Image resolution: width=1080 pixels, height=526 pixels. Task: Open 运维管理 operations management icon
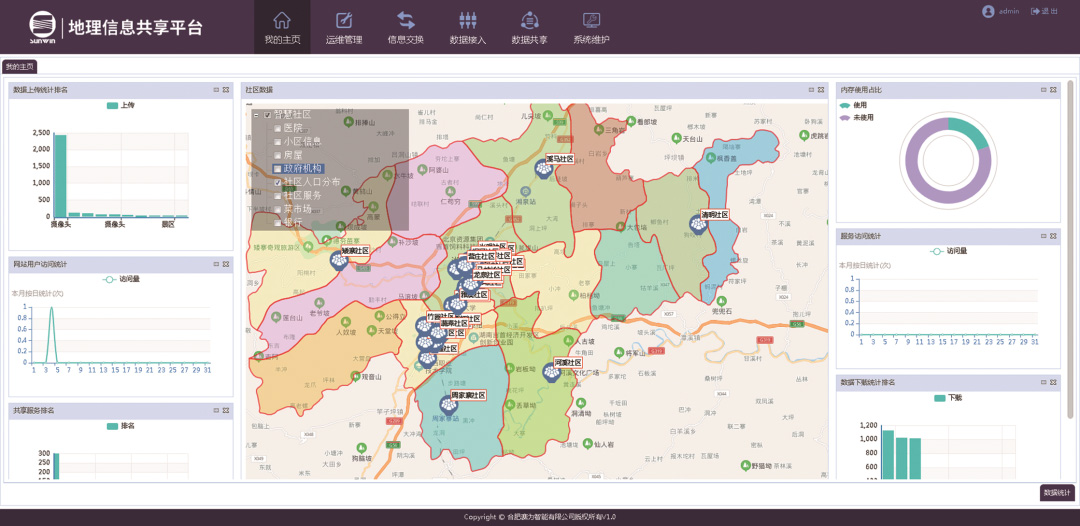[x=344, y=21]
